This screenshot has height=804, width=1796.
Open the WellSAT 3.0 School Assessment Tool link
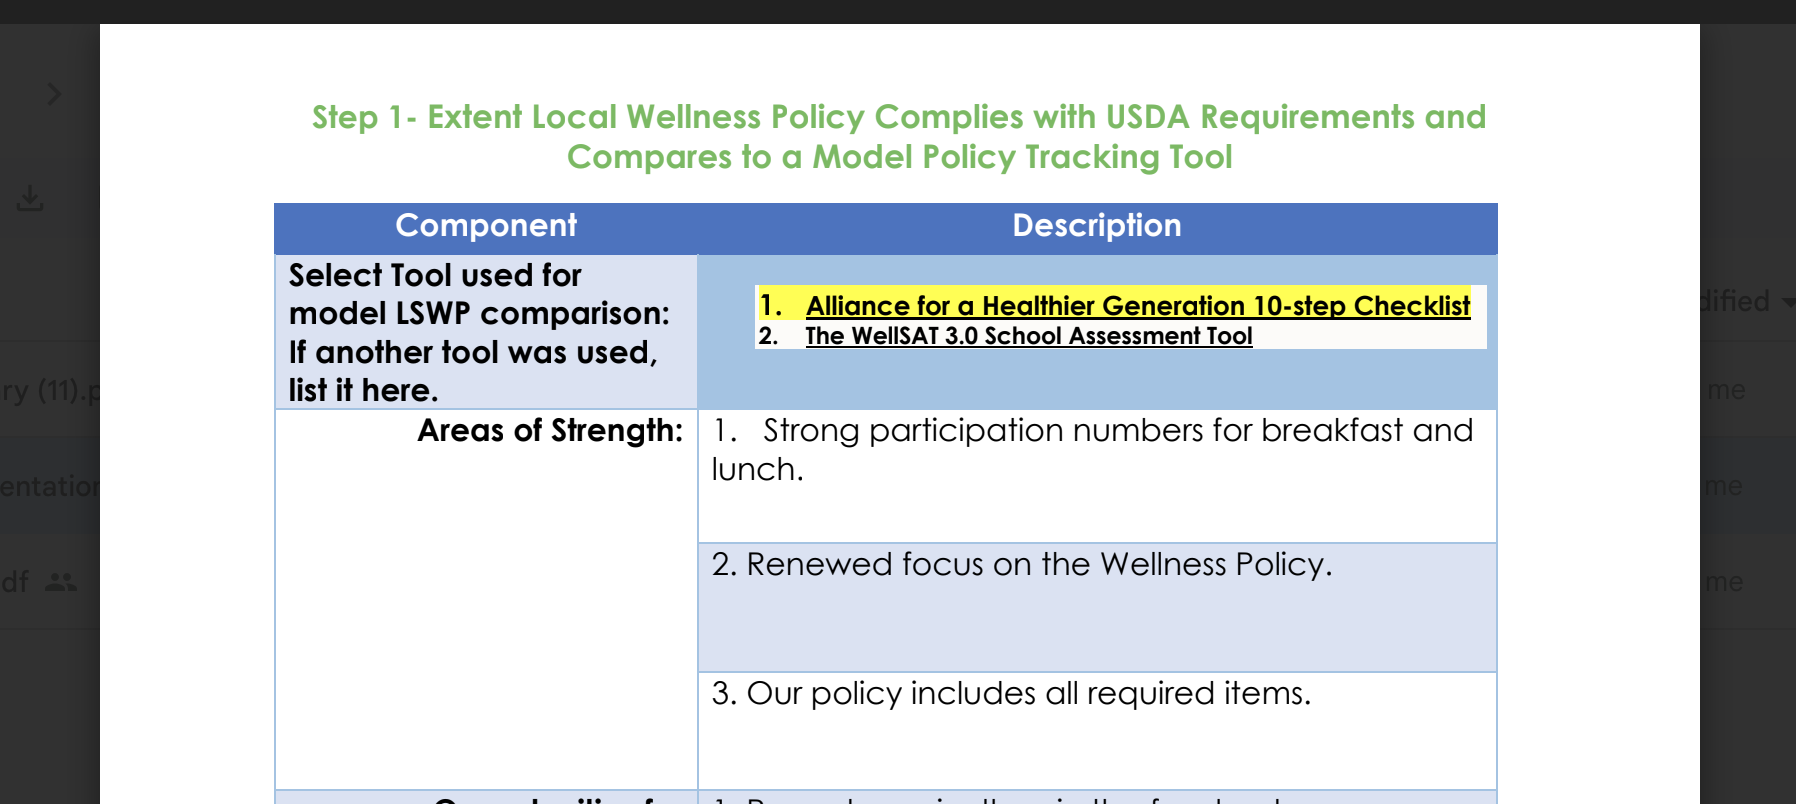coord(1028,336)
